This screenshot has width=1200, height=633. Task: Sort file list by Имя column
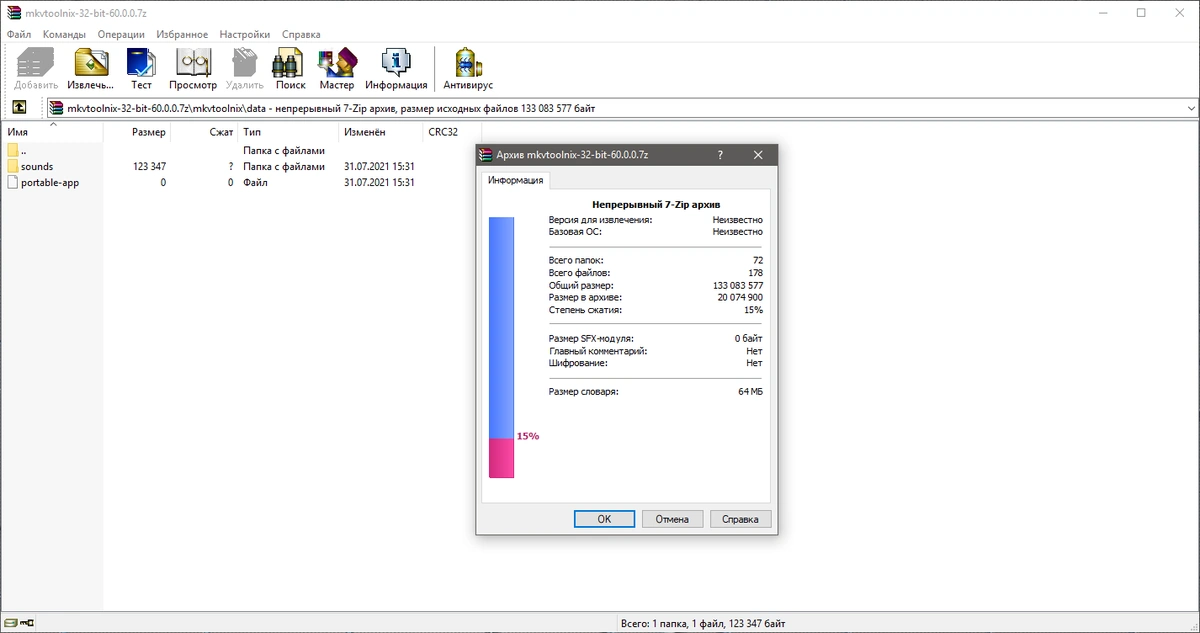pyautogui.click(x=52, y=132)
